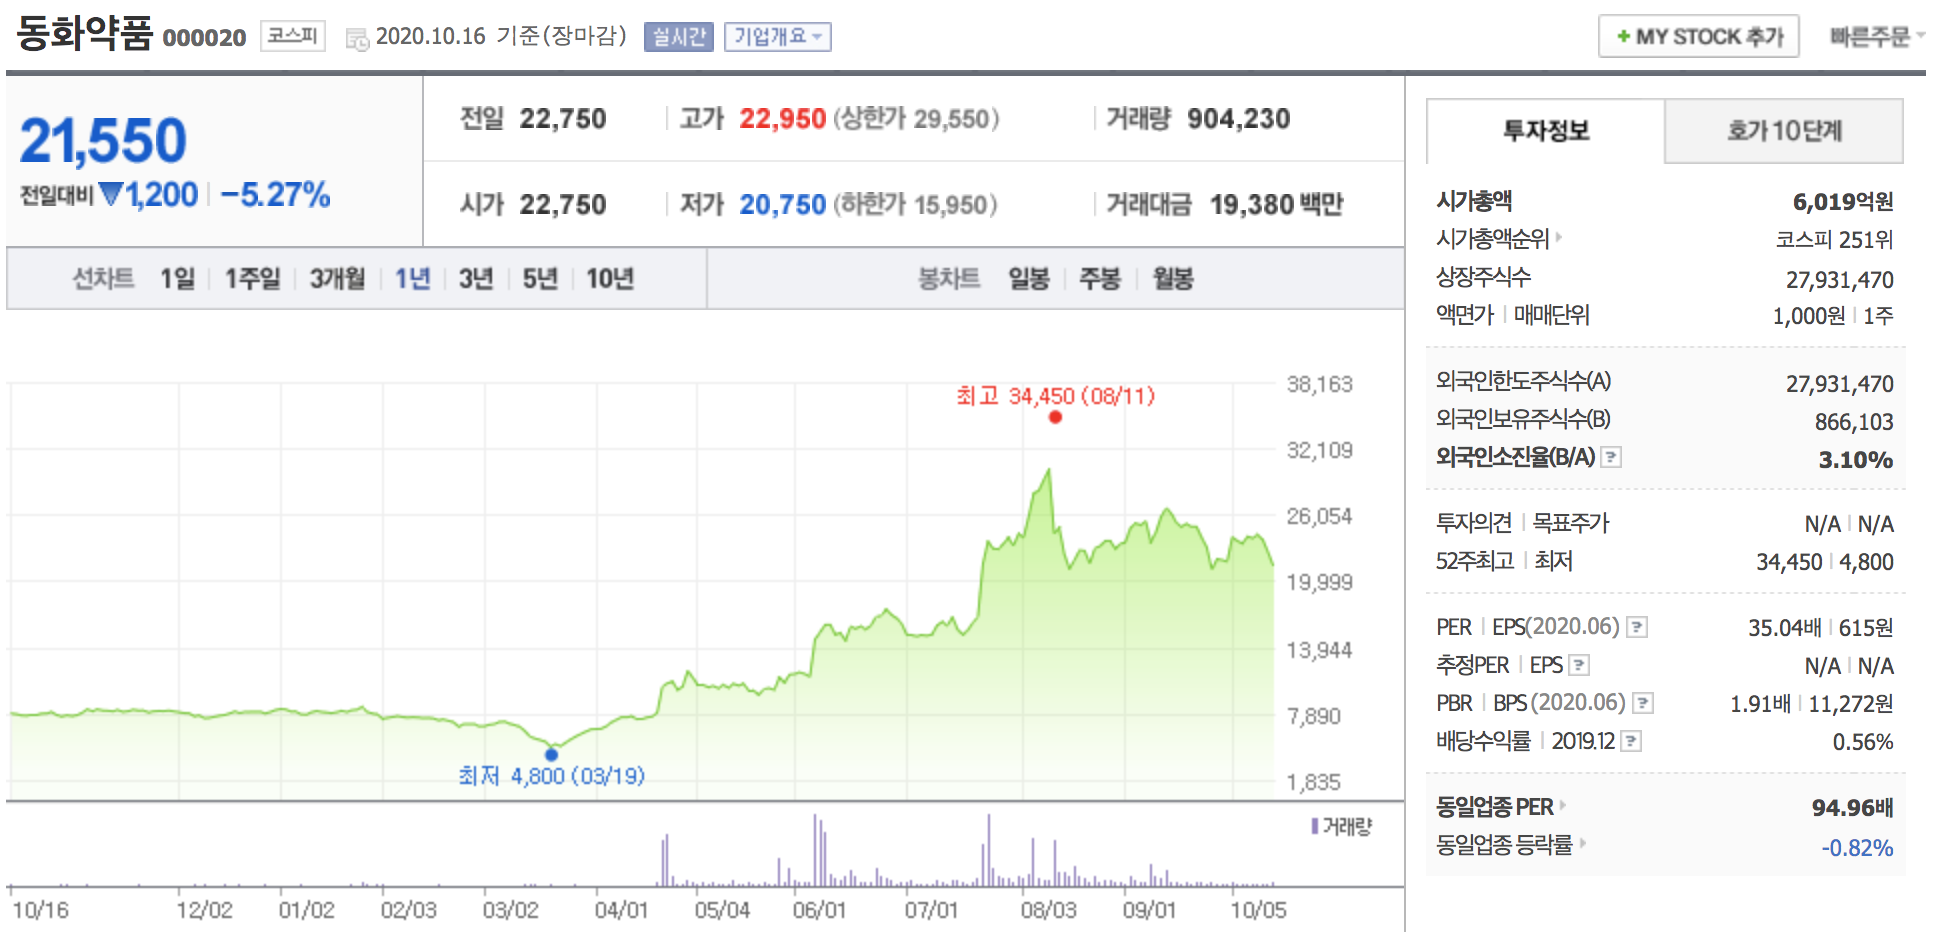Click the 거래대금 19,380 백만 value

pos(1276,205)
